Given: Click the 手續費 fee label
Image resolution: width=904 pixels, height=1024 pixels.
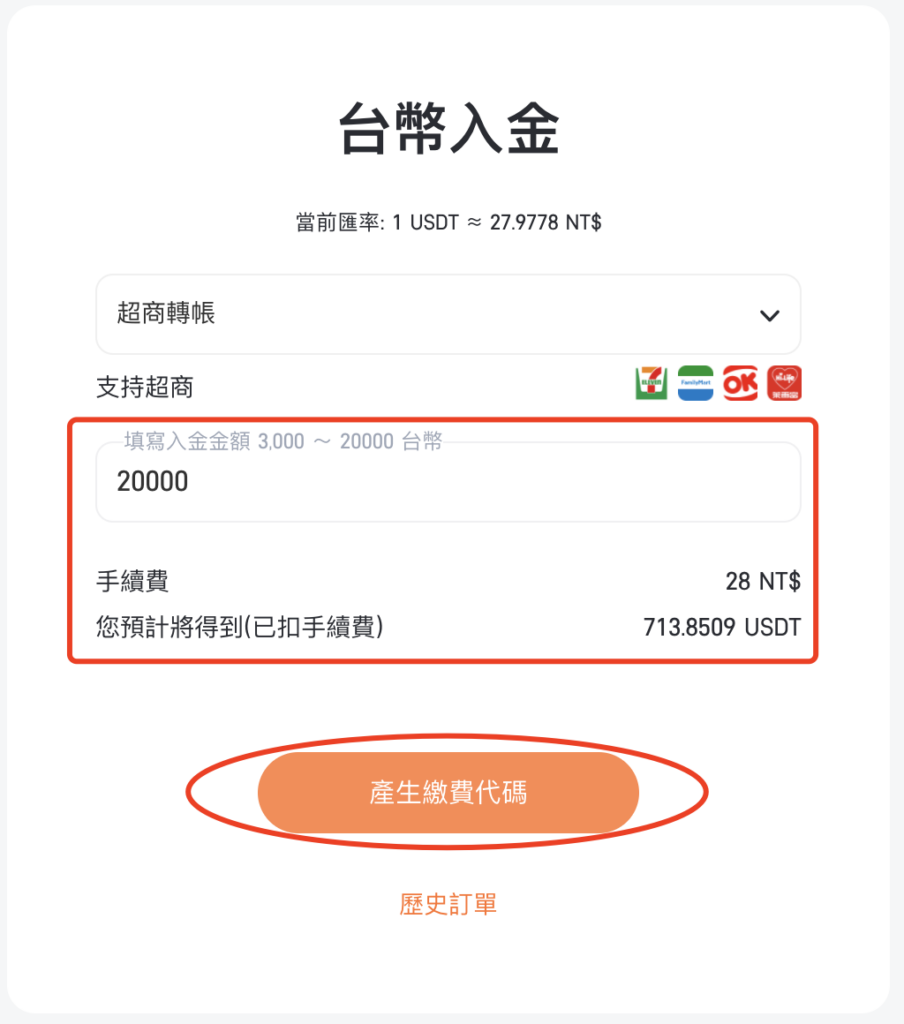Looking at the screenshot, I should [x=133, y=581].
